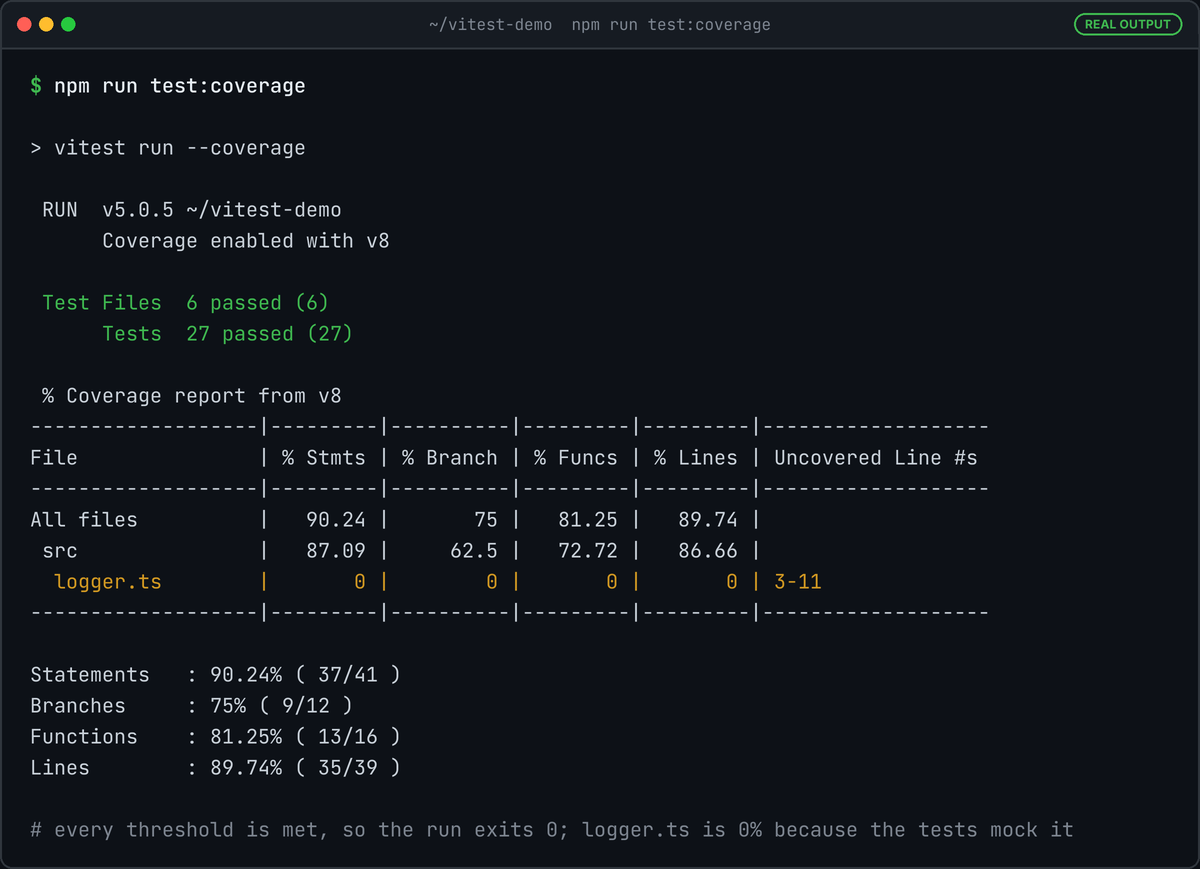Click the green maximize window button
The height and width of the screenshot is (869, 1200).
68,24
